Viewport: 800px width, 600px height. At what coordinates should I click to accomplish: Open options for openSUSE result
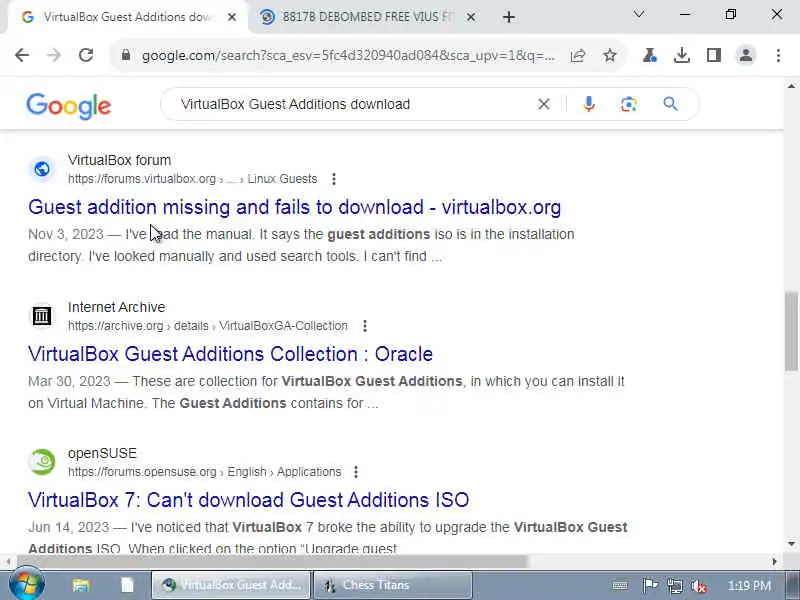[x=356, y=472]
